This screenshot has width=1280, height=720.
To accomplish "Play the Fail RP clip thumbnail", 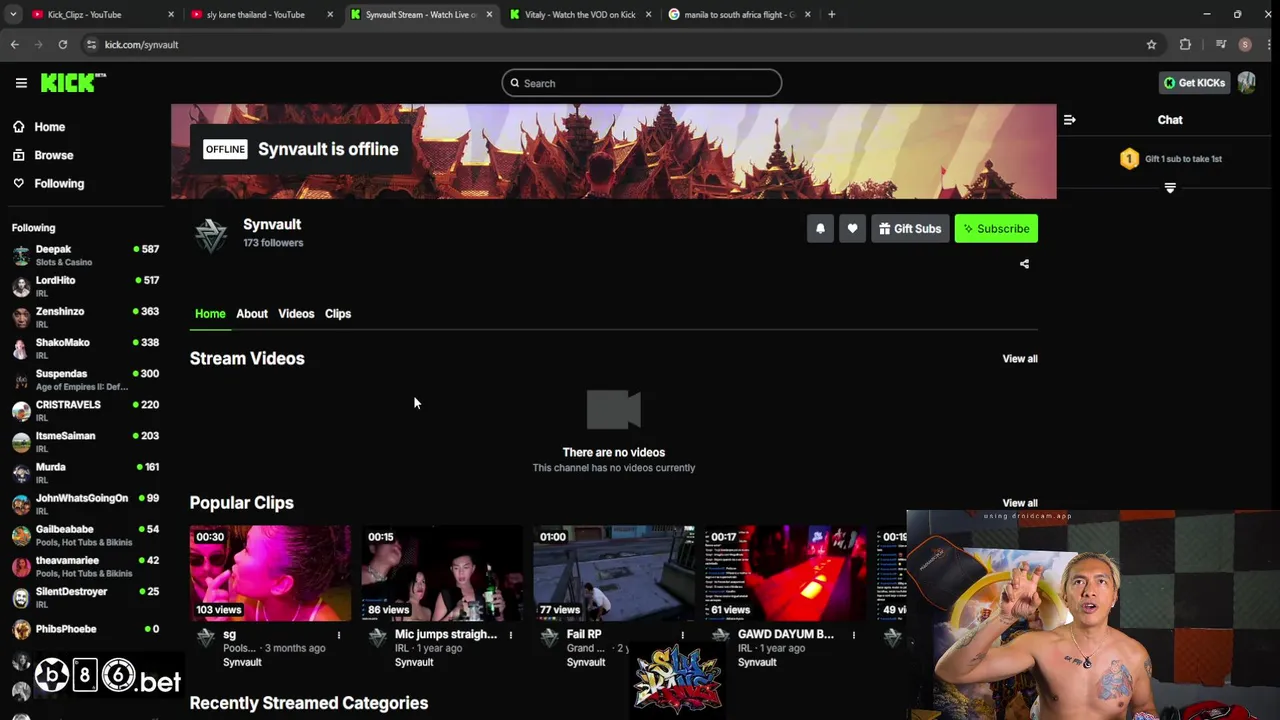I will tap(614, 573).
